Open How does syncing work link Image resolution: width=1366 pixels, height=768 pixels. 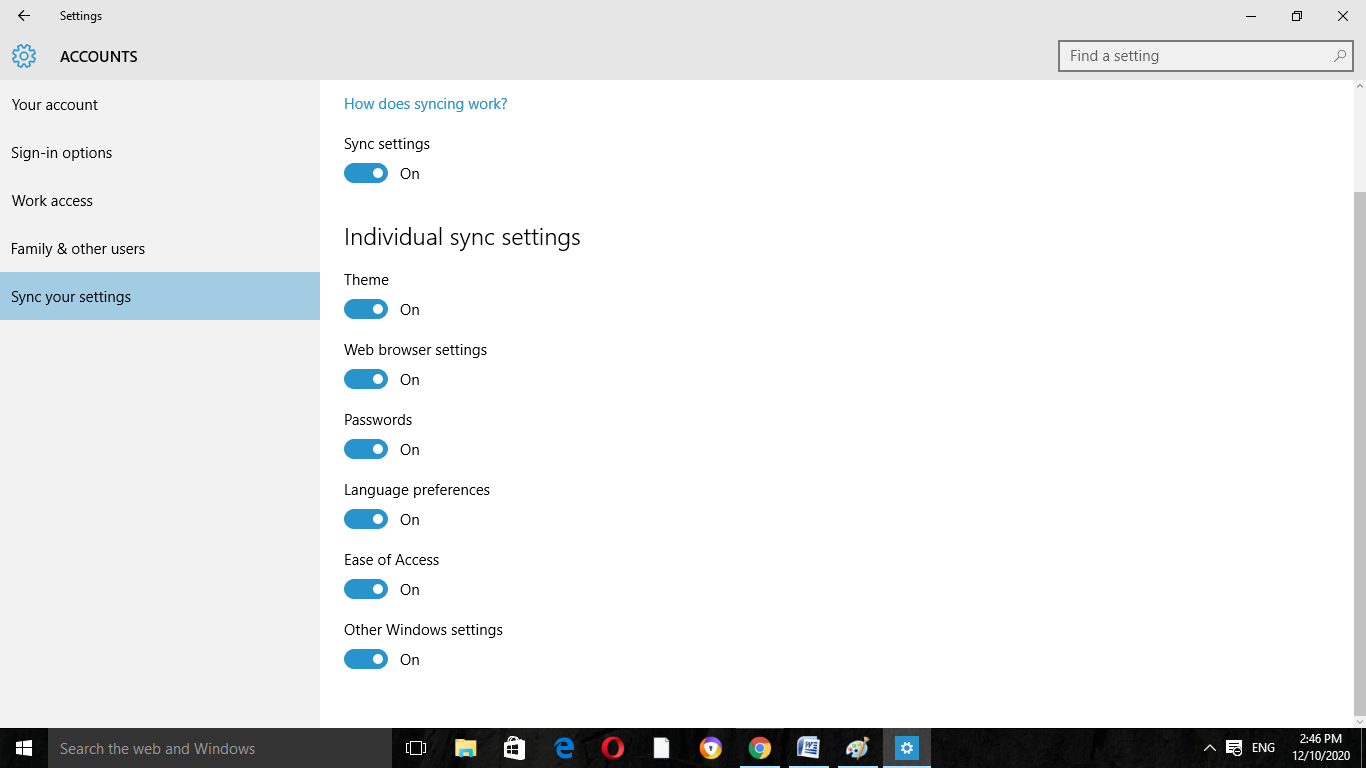(x=425, y=104)
